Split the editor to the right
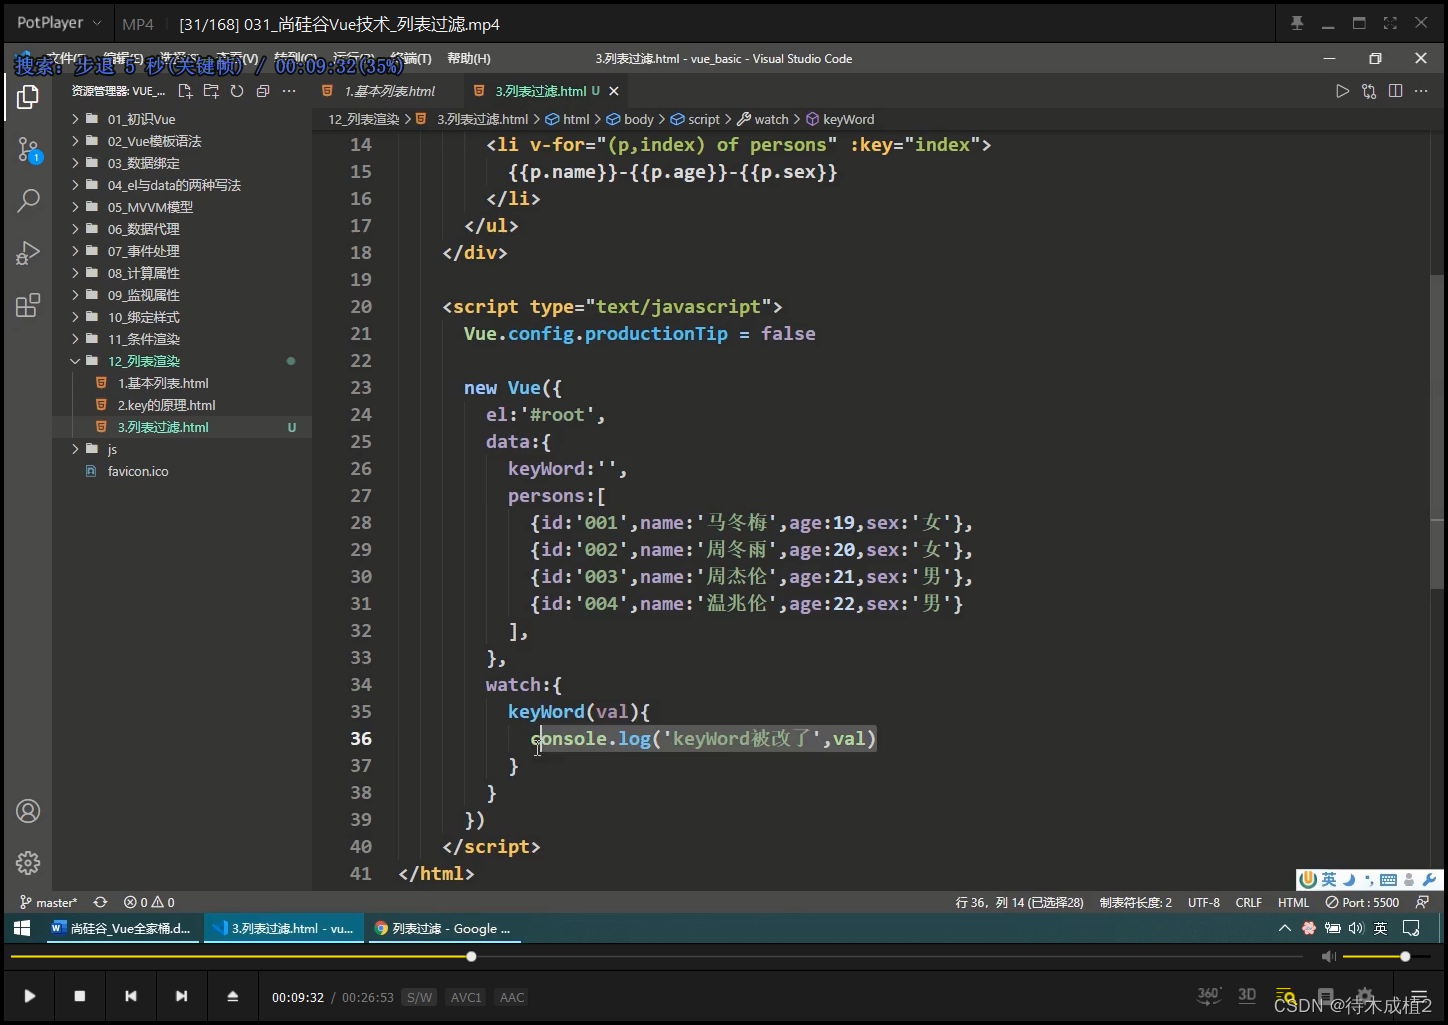The image size is (1448, 1025). [1395, 91]
